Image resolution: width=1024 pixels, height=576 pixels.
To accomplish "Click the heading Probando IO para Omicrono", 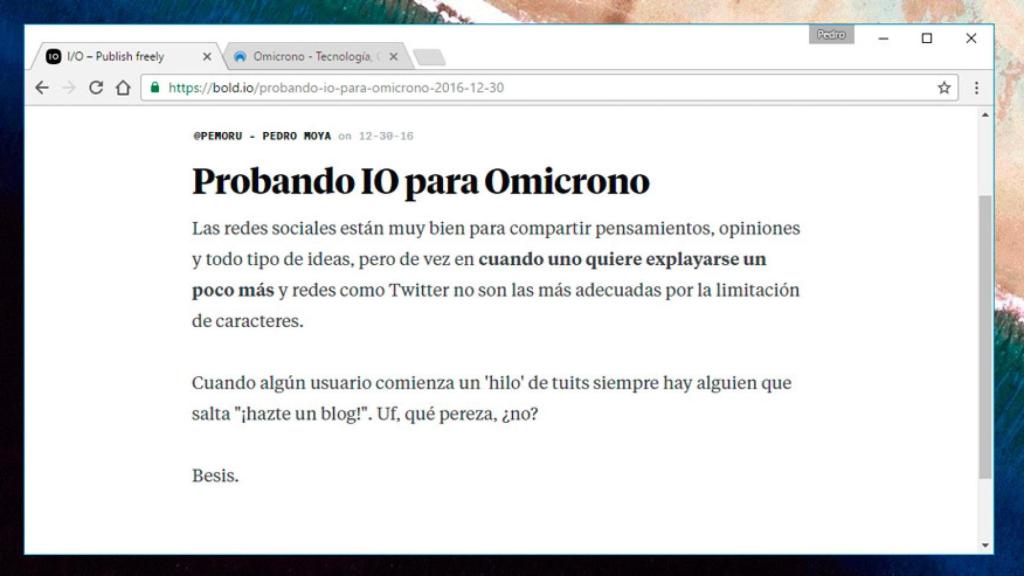I will (420, 182).
